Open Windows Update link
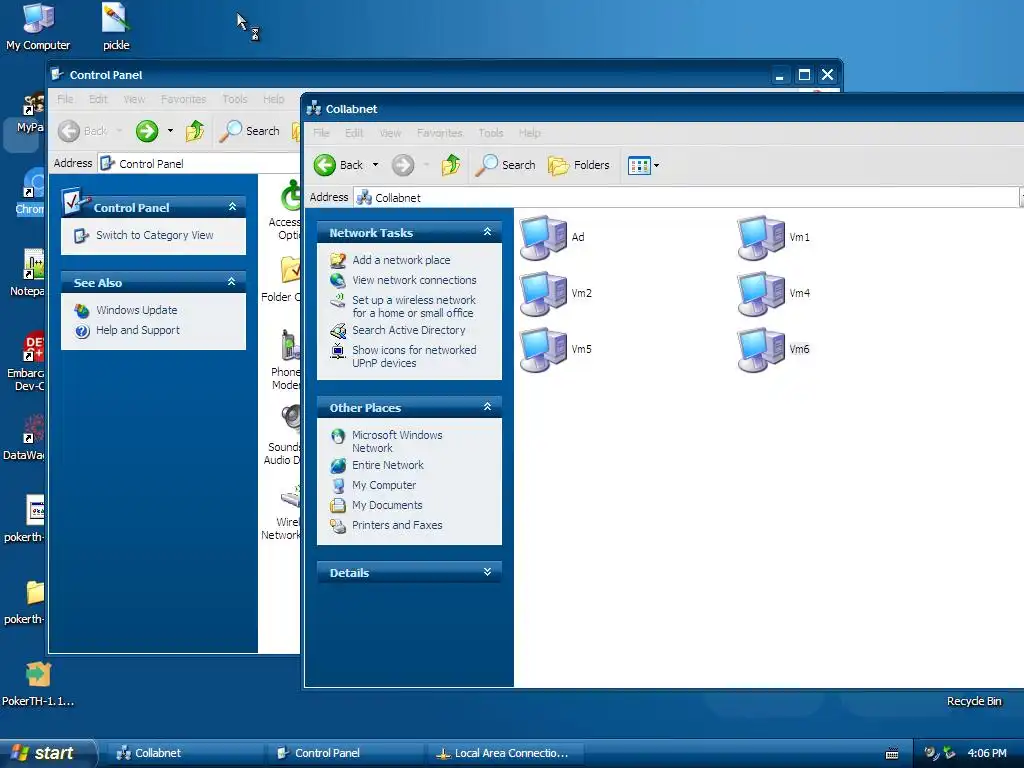This screenshot has width=1024, height=768. pyautogui.click(x=136, y=310)
